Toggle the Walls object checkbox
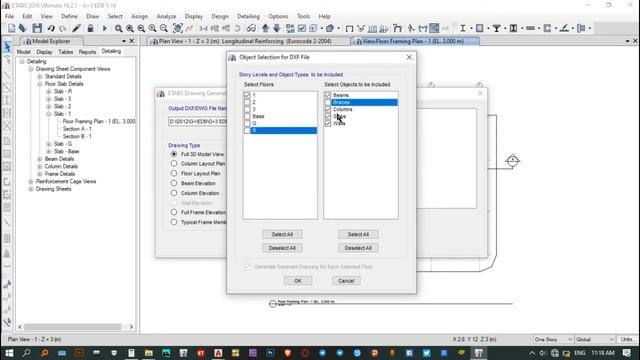Screen dimensions: 640x360 [328, 123]
